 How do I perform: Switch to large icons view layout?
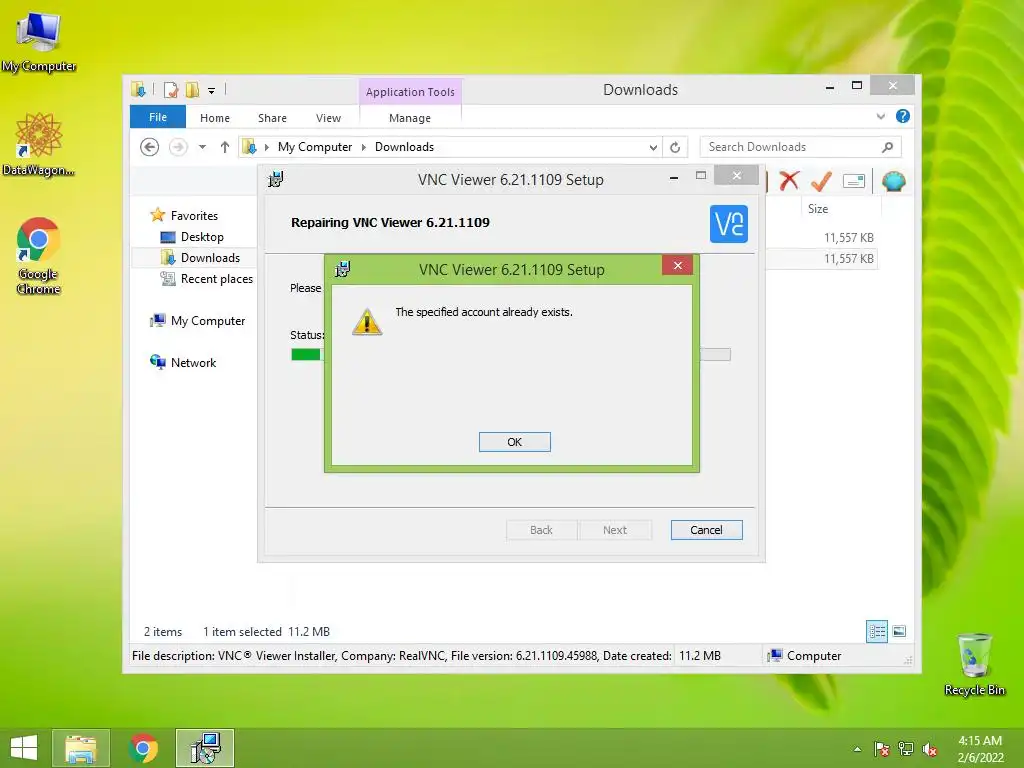(899, 631)
